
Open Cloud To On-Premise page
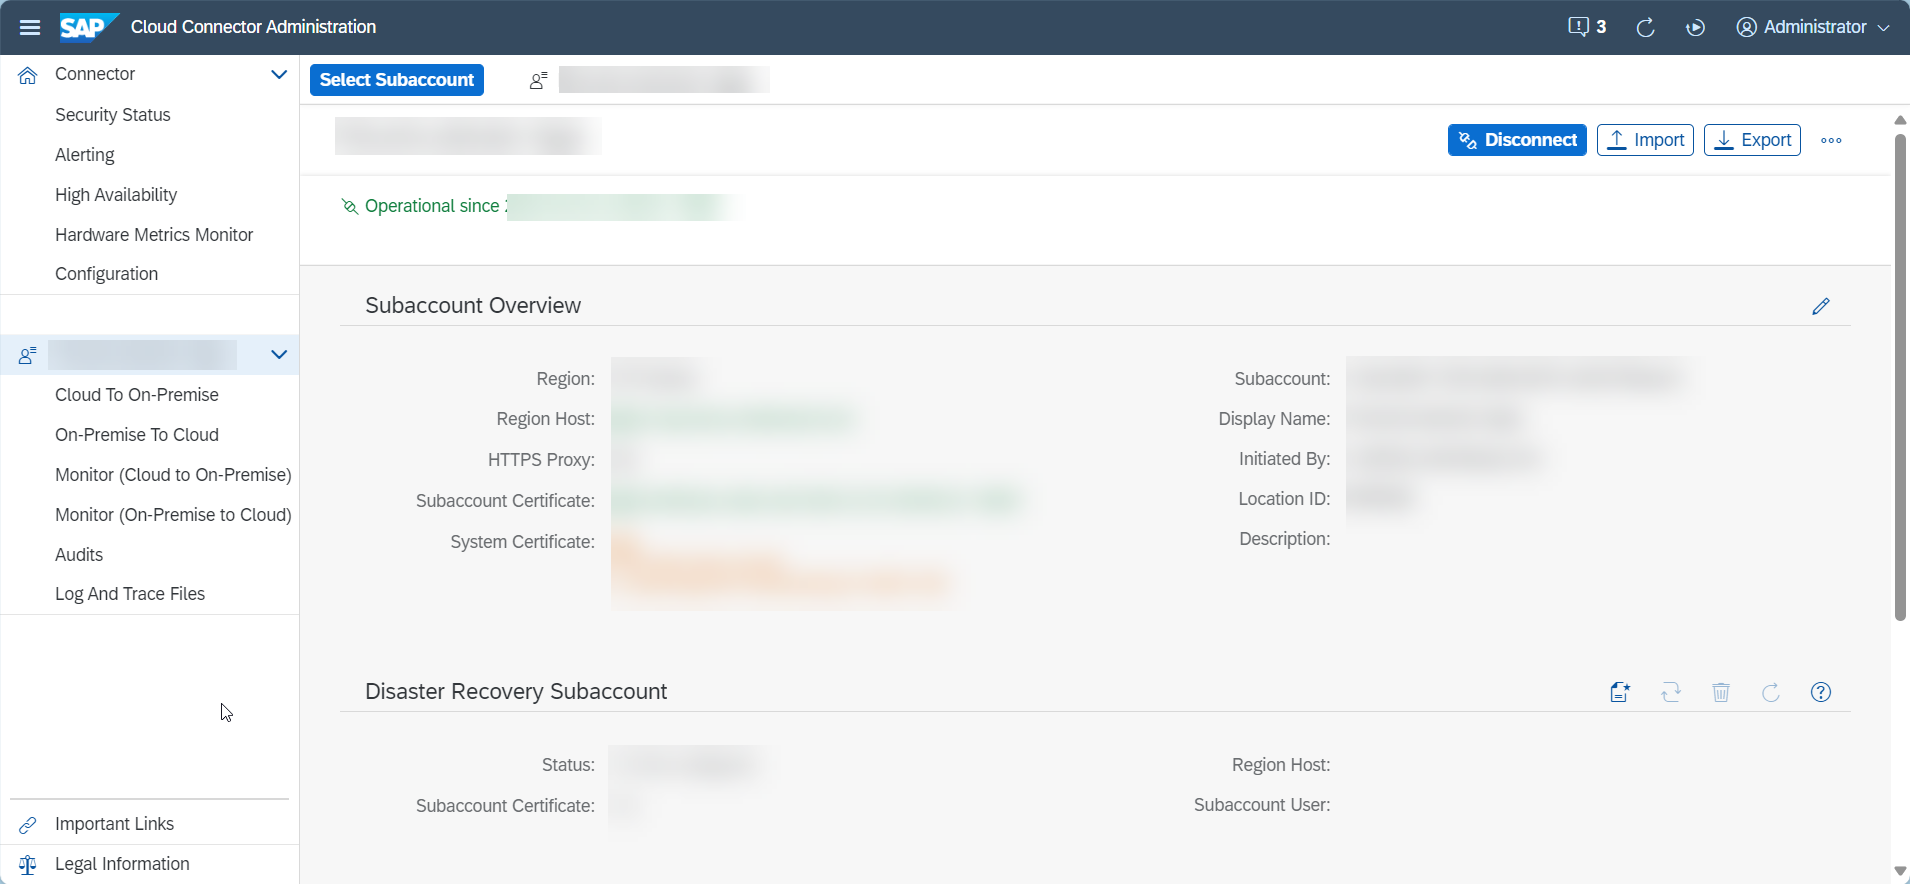tap(137, 395)
